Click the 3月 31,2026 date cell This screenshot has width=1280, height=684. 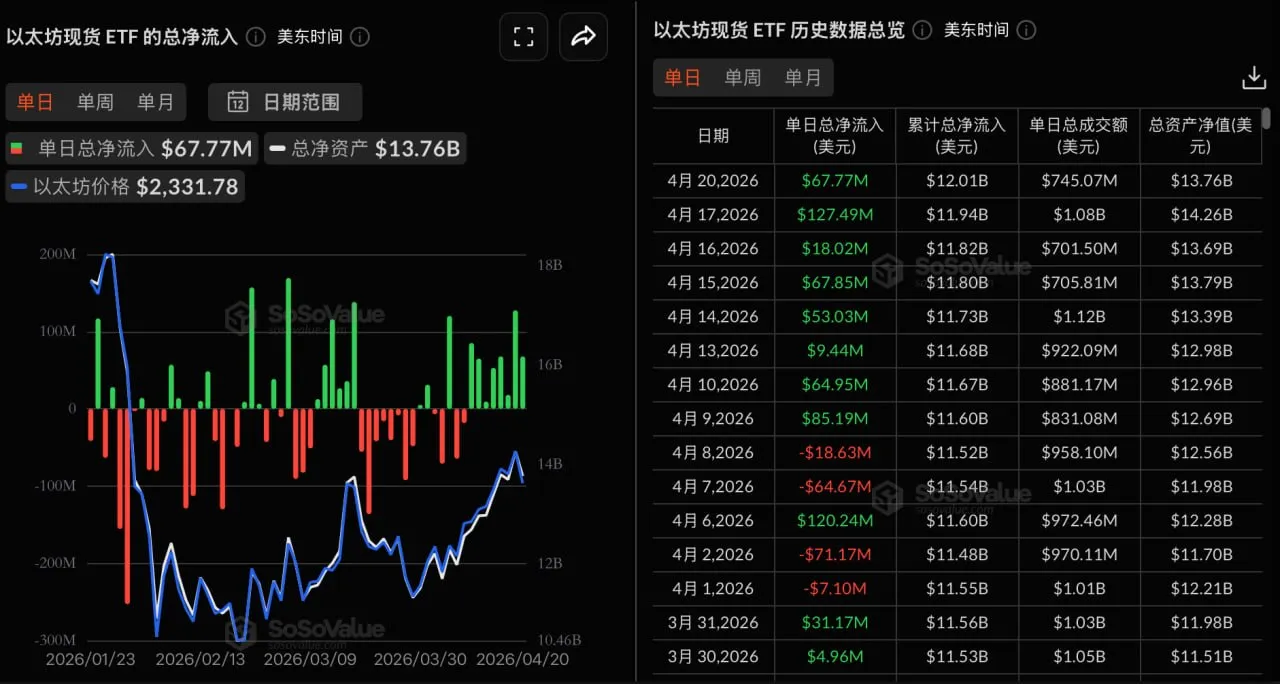(713, 623)
